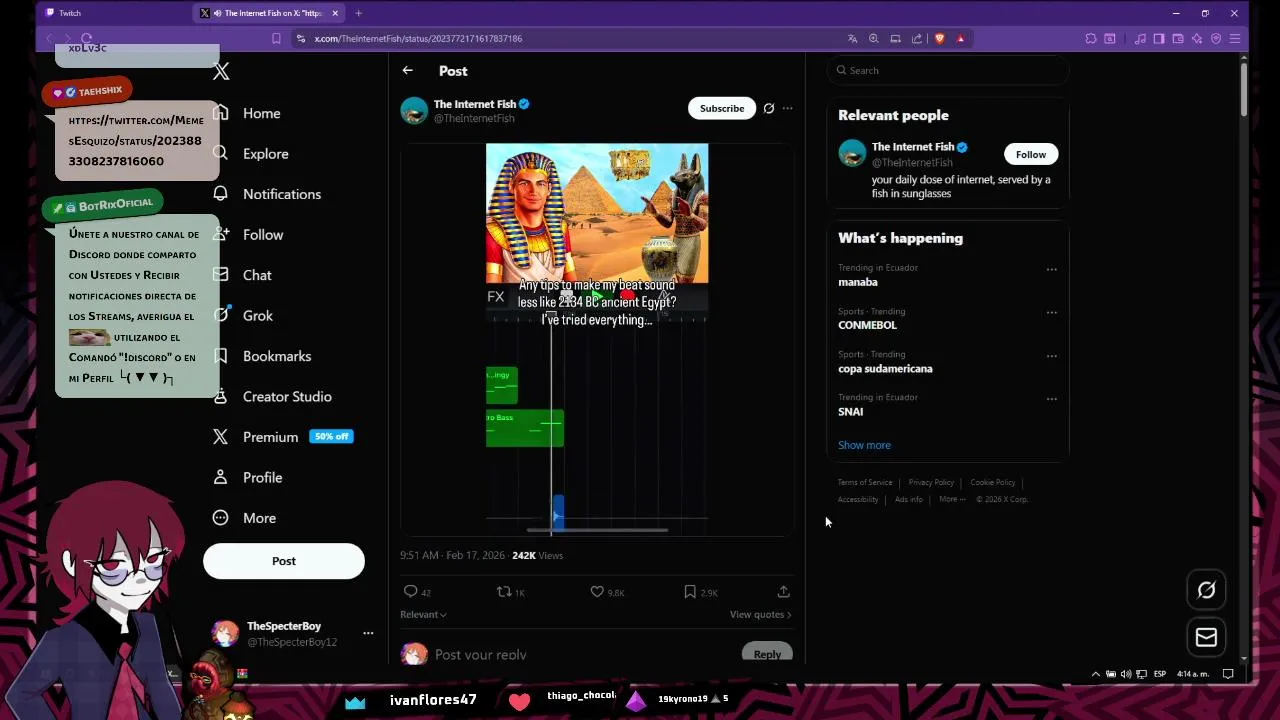1280x720 pixels.
Task: Click the white Post button
Action: pos(284,561)
